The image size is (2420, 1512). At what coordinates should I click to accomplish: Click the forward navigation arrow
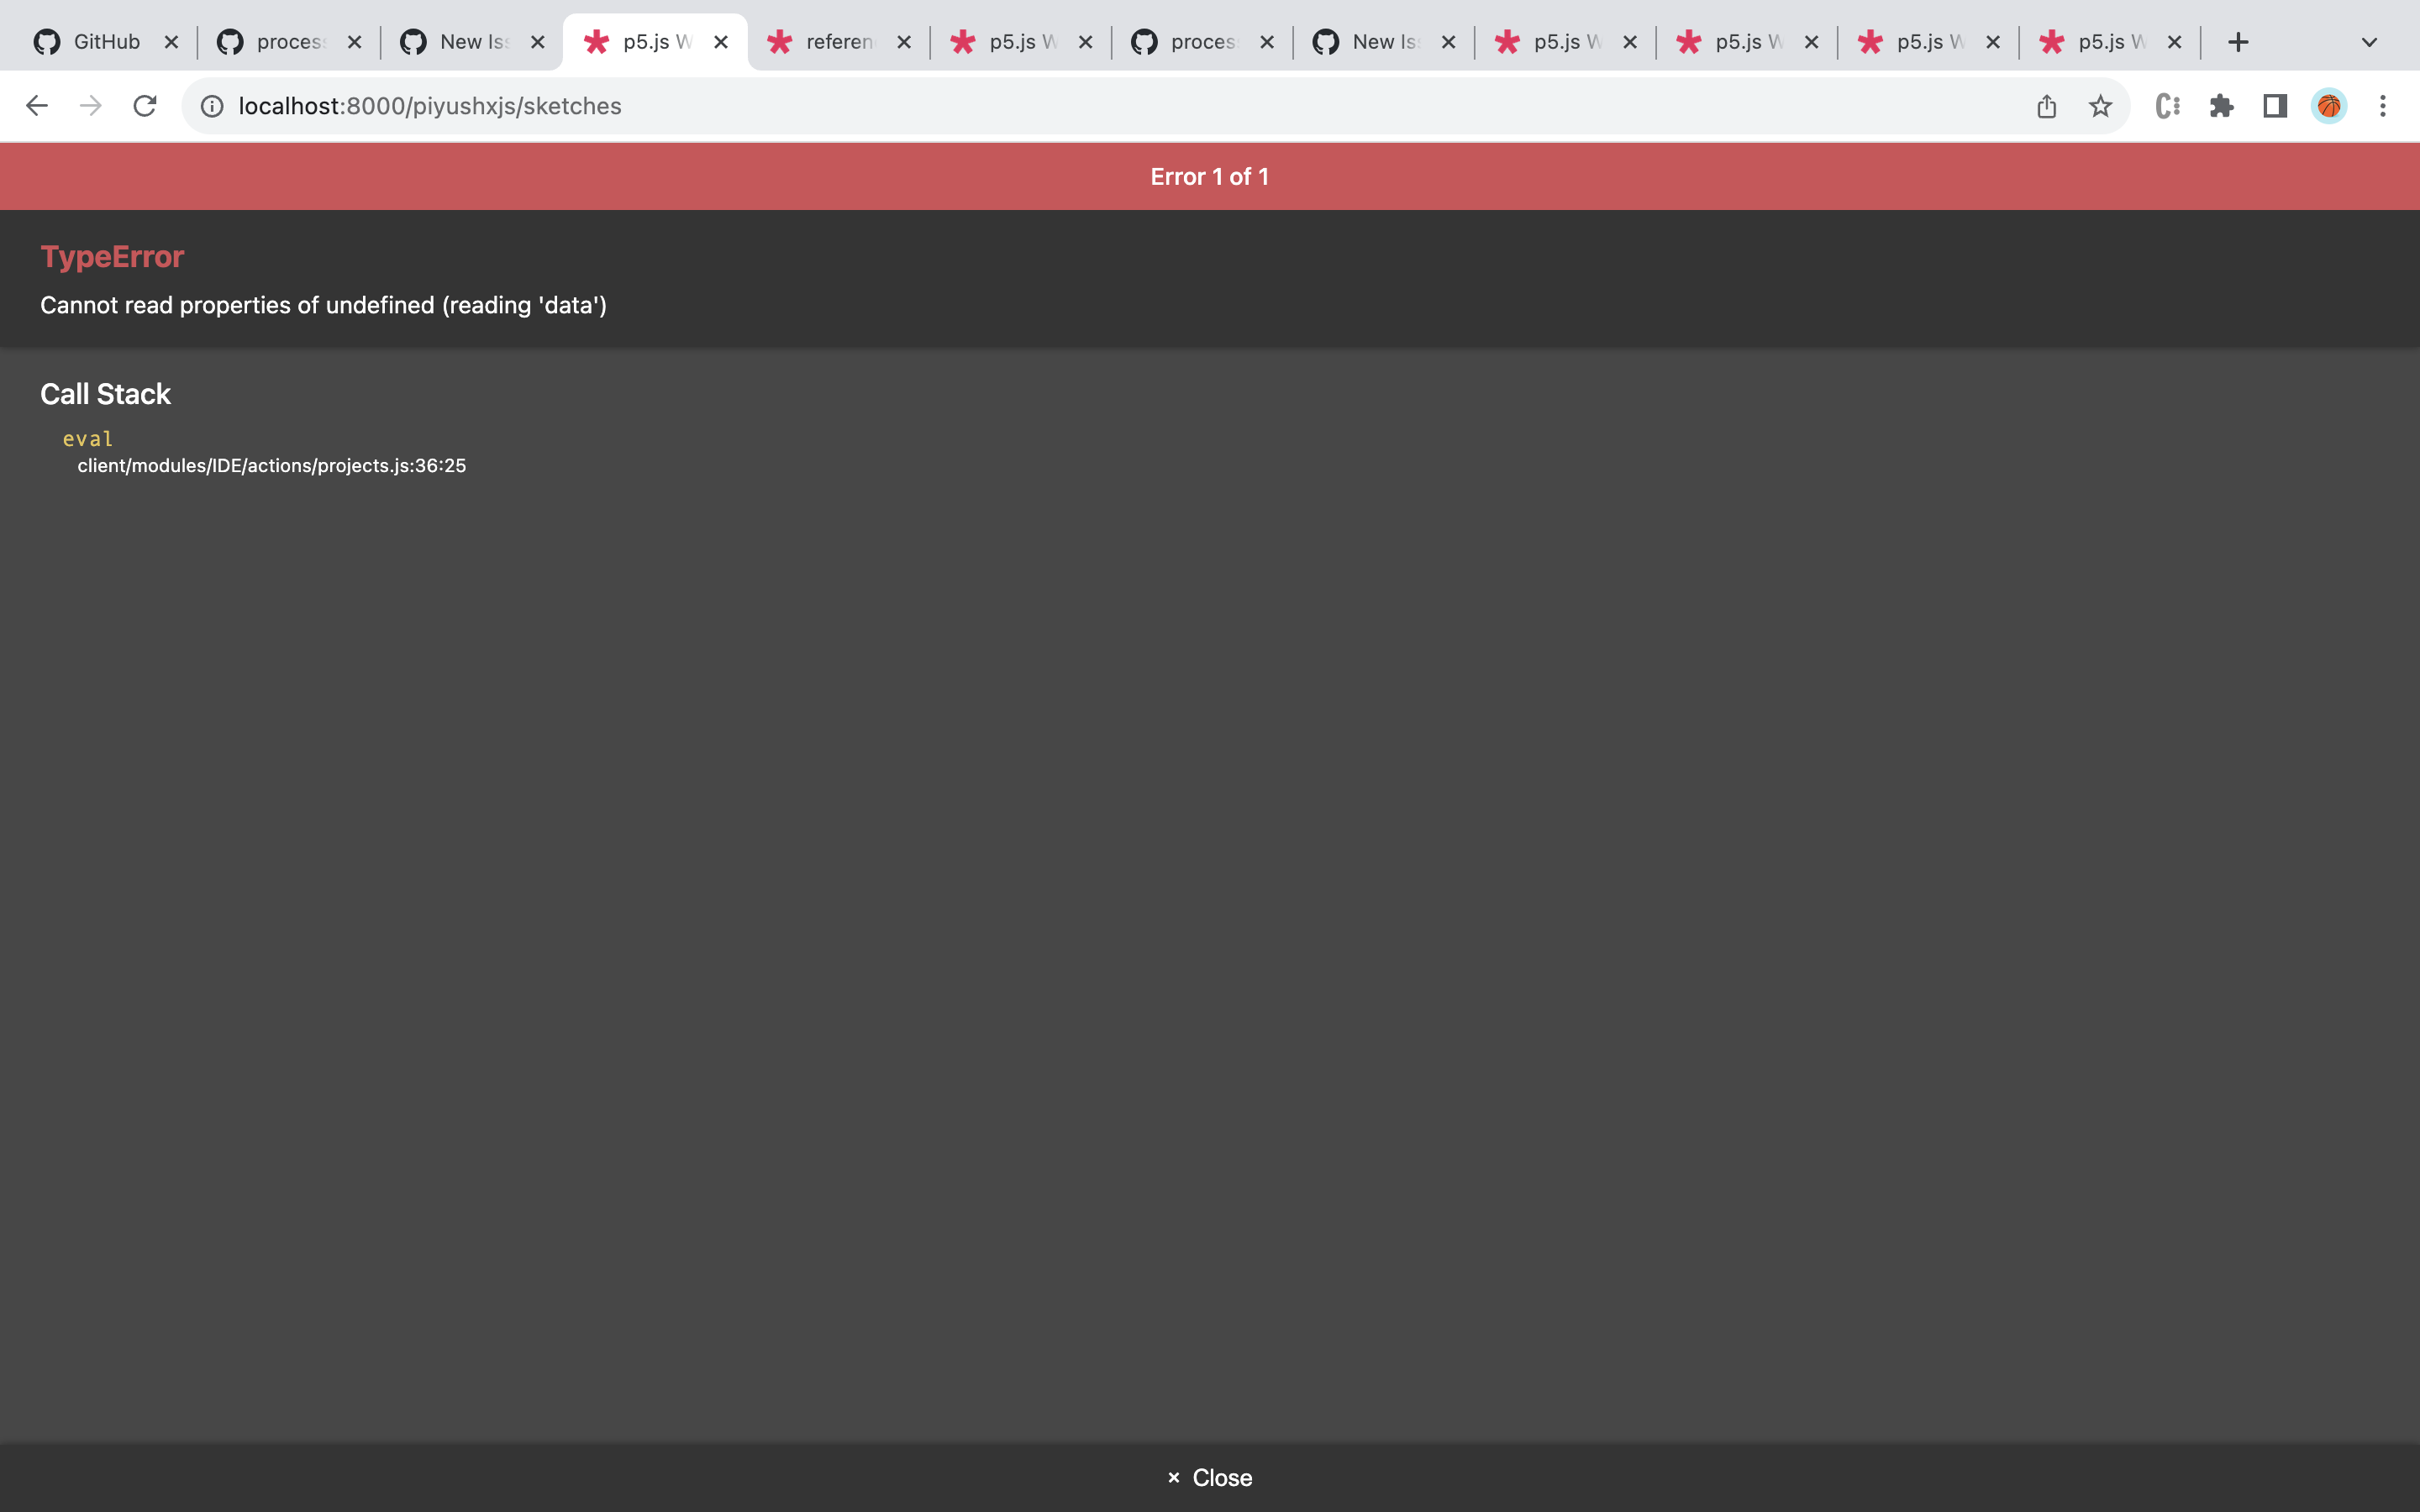(x=91, y=105)
